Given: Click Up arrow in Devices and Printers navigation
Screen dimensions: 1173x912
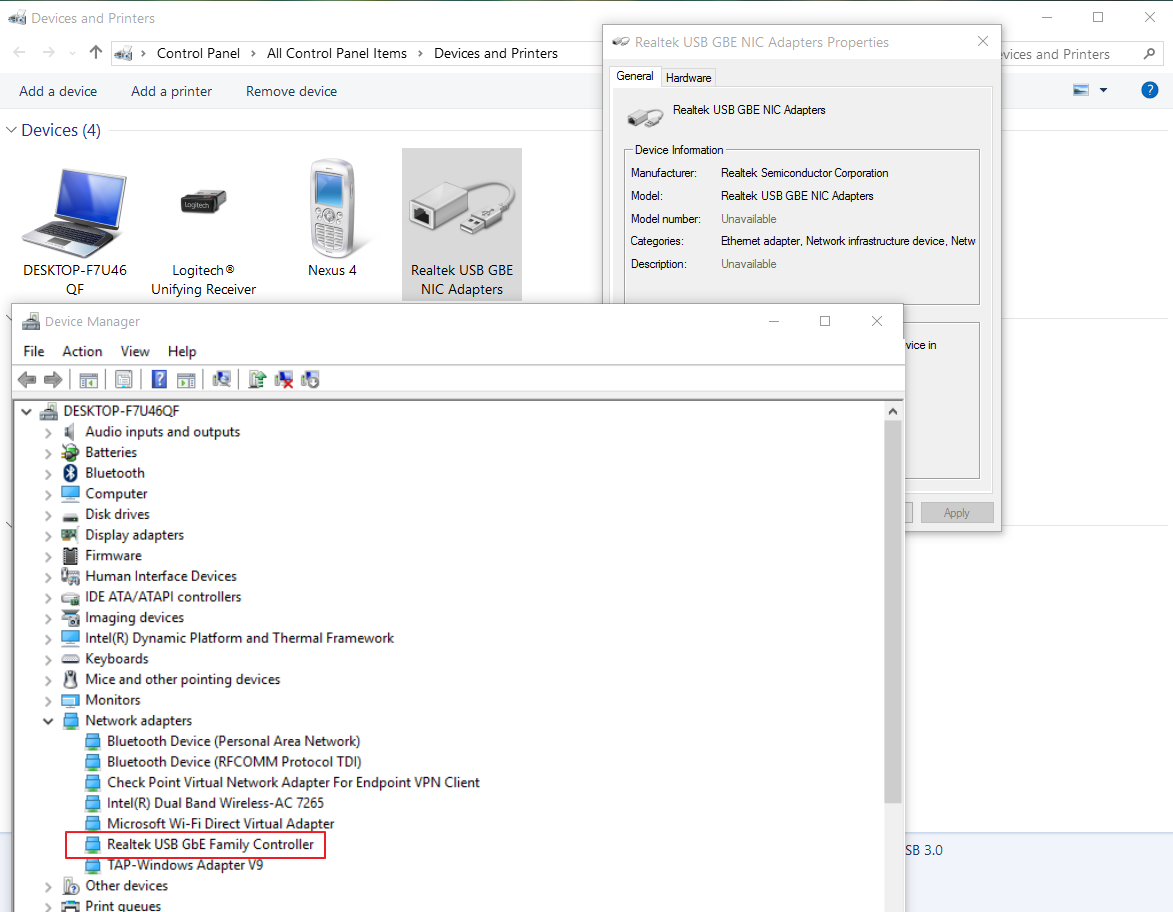Looking at the screenshot, I should coord(96,52).
